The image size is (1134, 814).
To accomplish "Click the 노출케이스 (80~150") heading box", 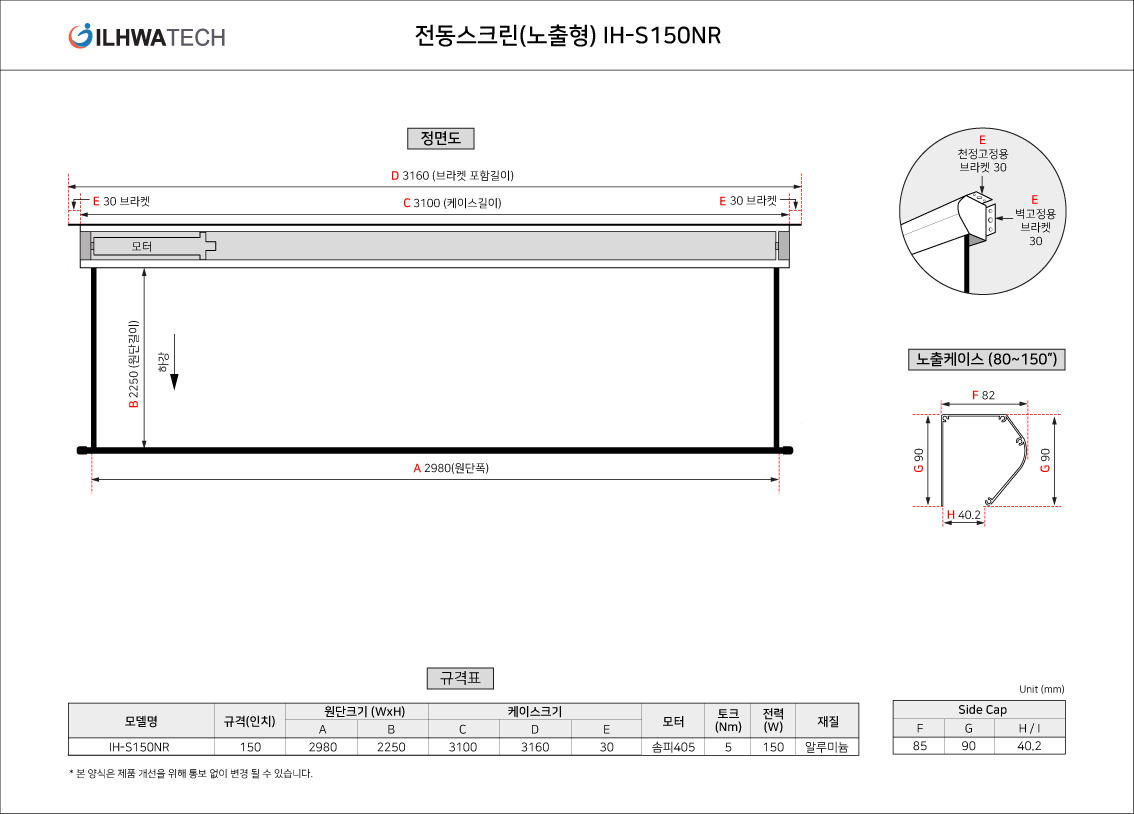I will 986,359.
